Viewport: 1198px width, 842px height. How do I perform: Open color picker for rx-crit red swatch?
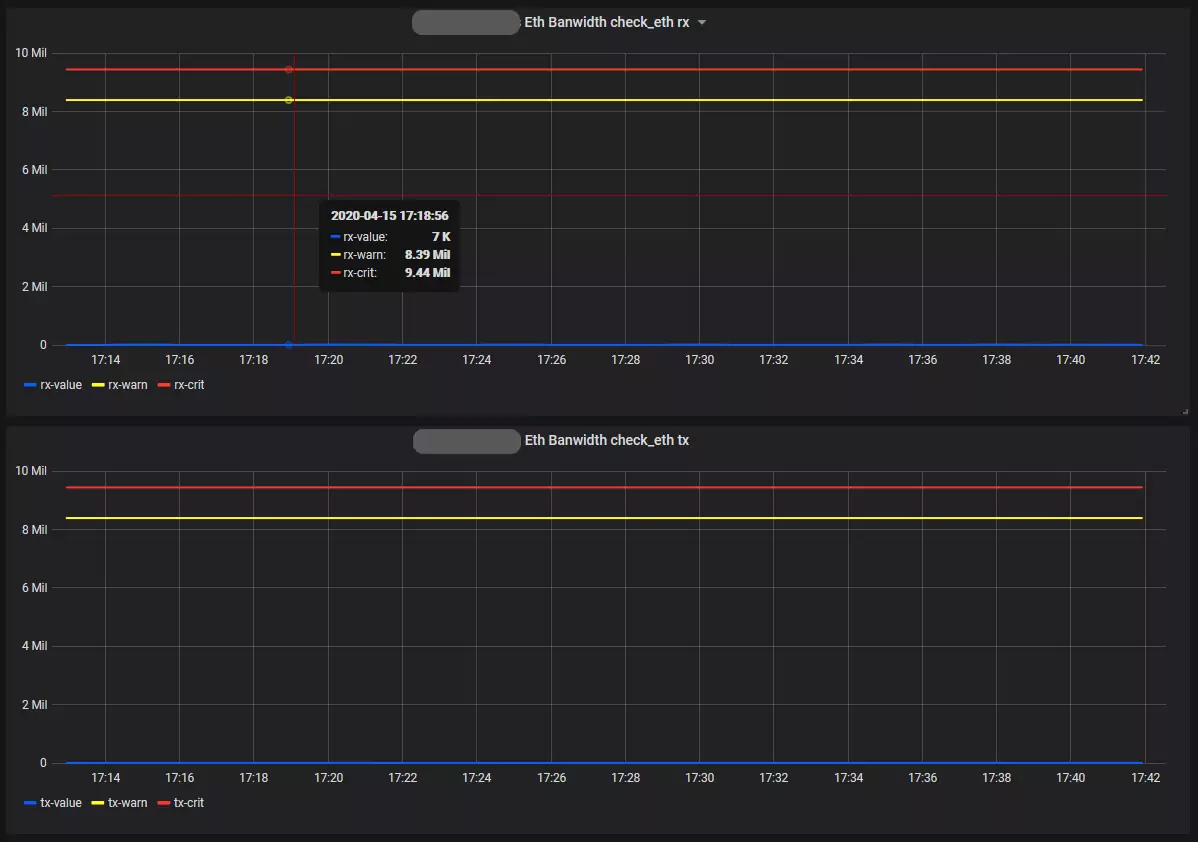pos(164,385)
